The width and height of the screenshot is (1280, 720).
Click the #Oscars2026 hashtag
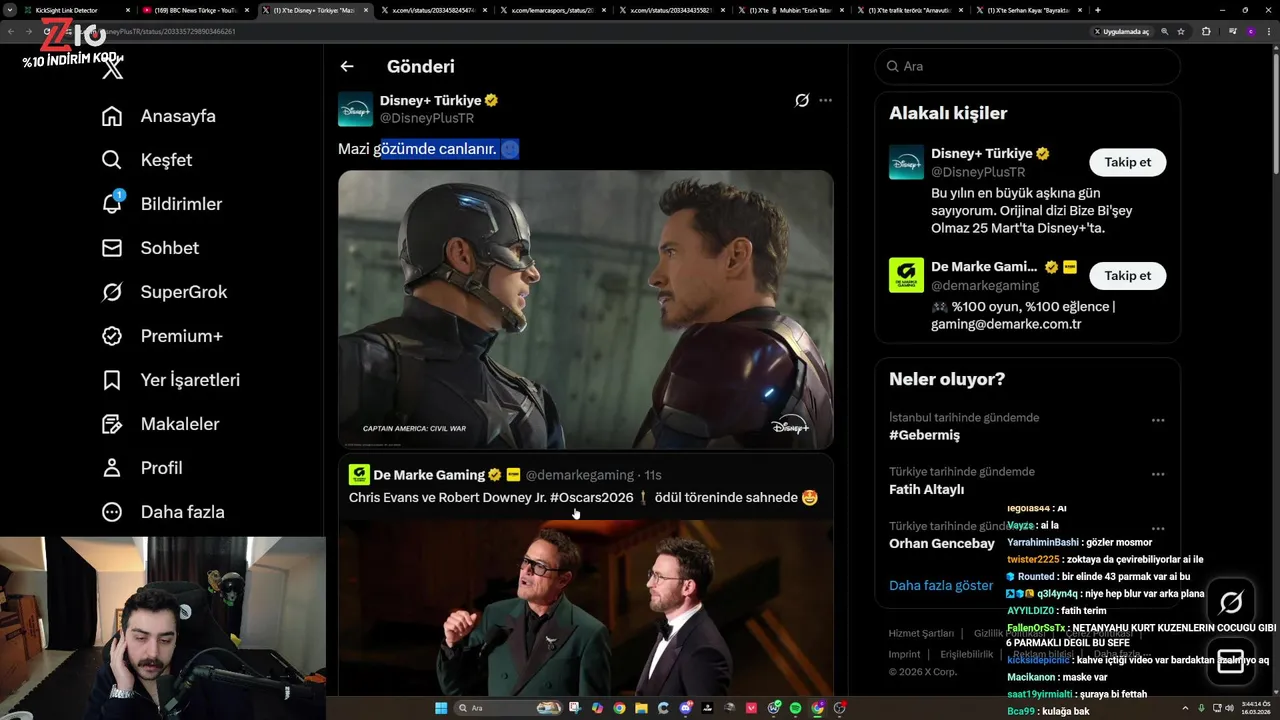(591, 497)
